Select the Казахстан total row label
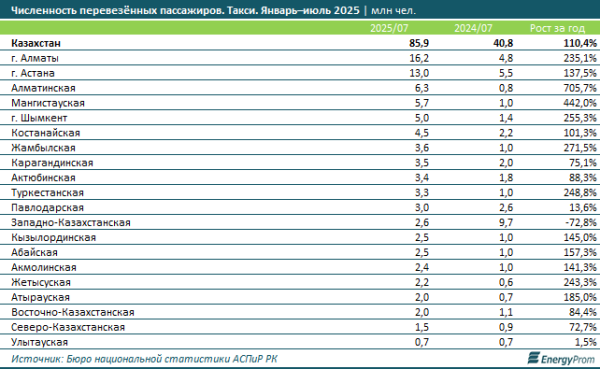Image resolution: width=600 pixels, height=369 pixels. (36, 43)
